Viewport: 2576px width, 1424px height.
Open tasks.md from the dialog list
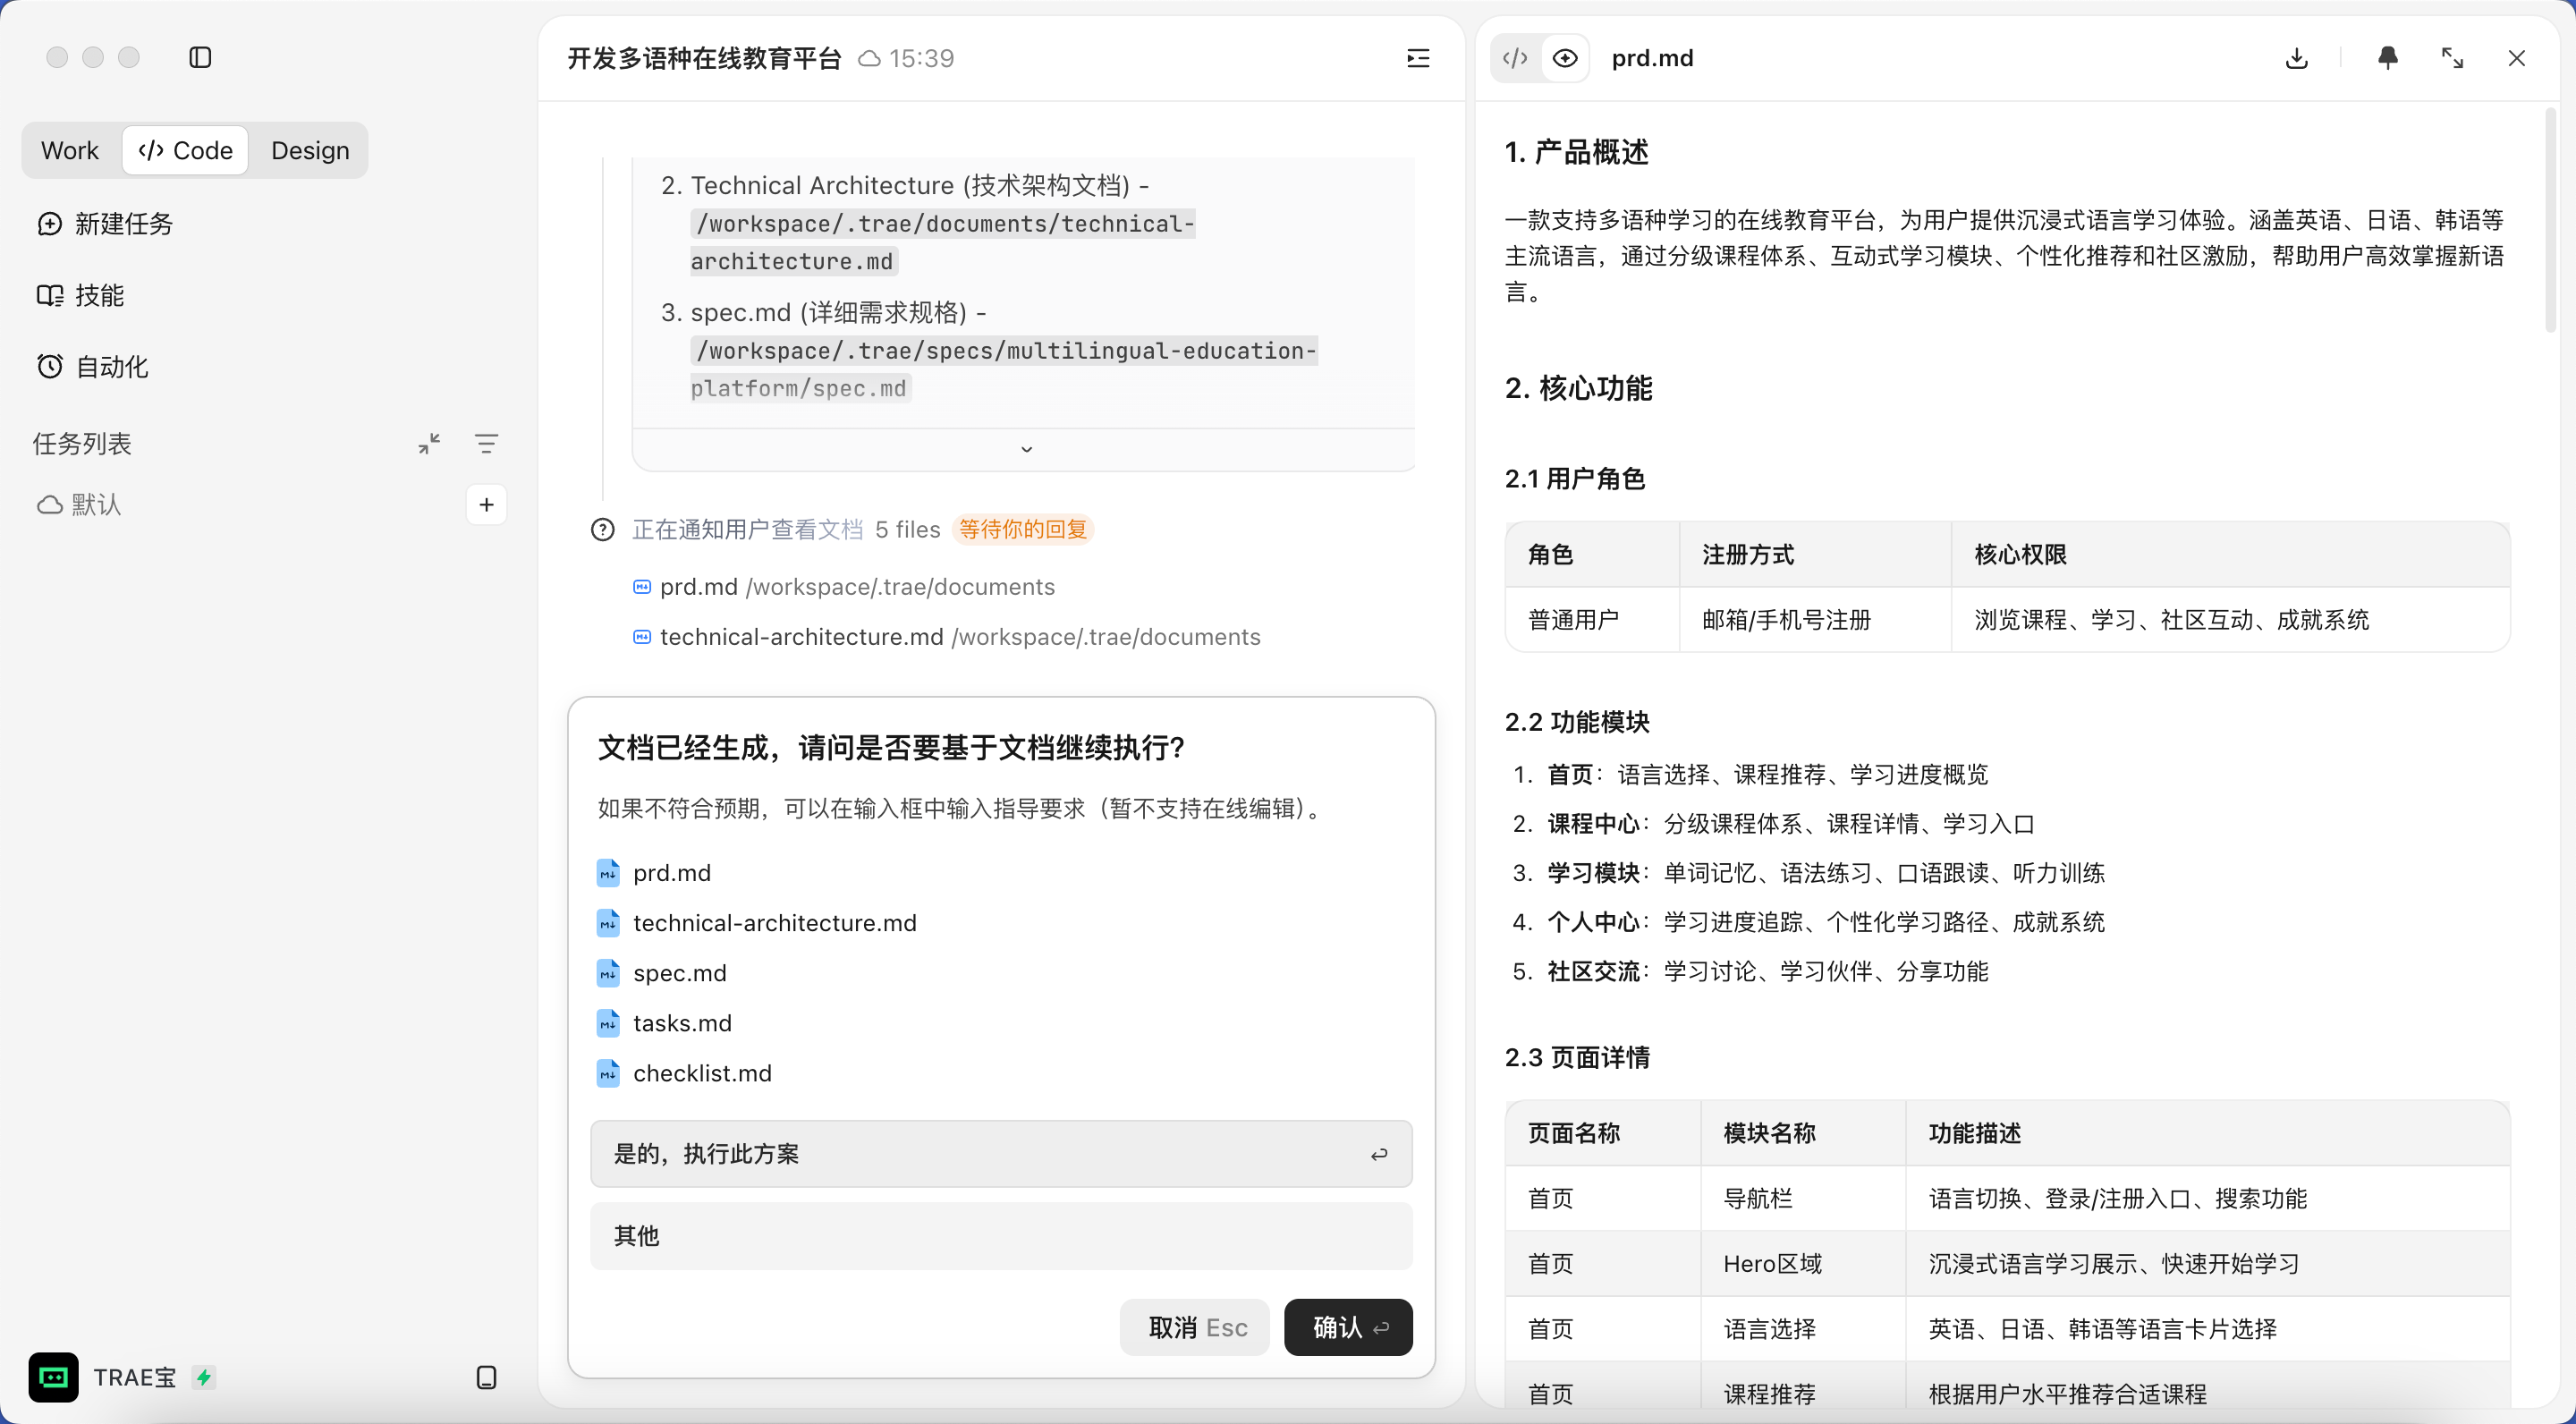pos(664,1023)
